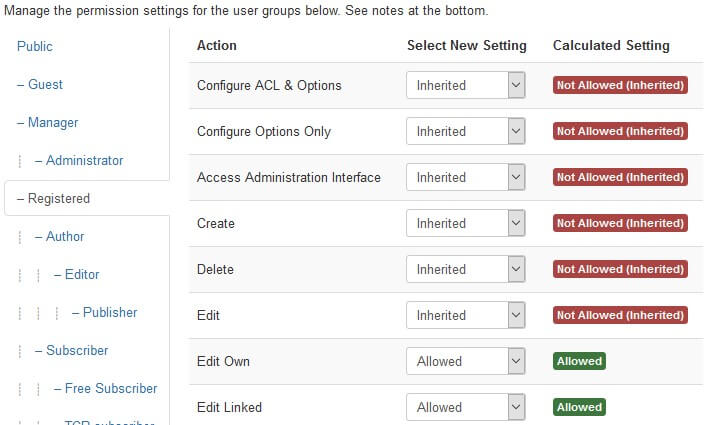Viewport: 704px width, 425px height.
Task: Click the Not Allowed badge for Create
Action: point(620,223)
